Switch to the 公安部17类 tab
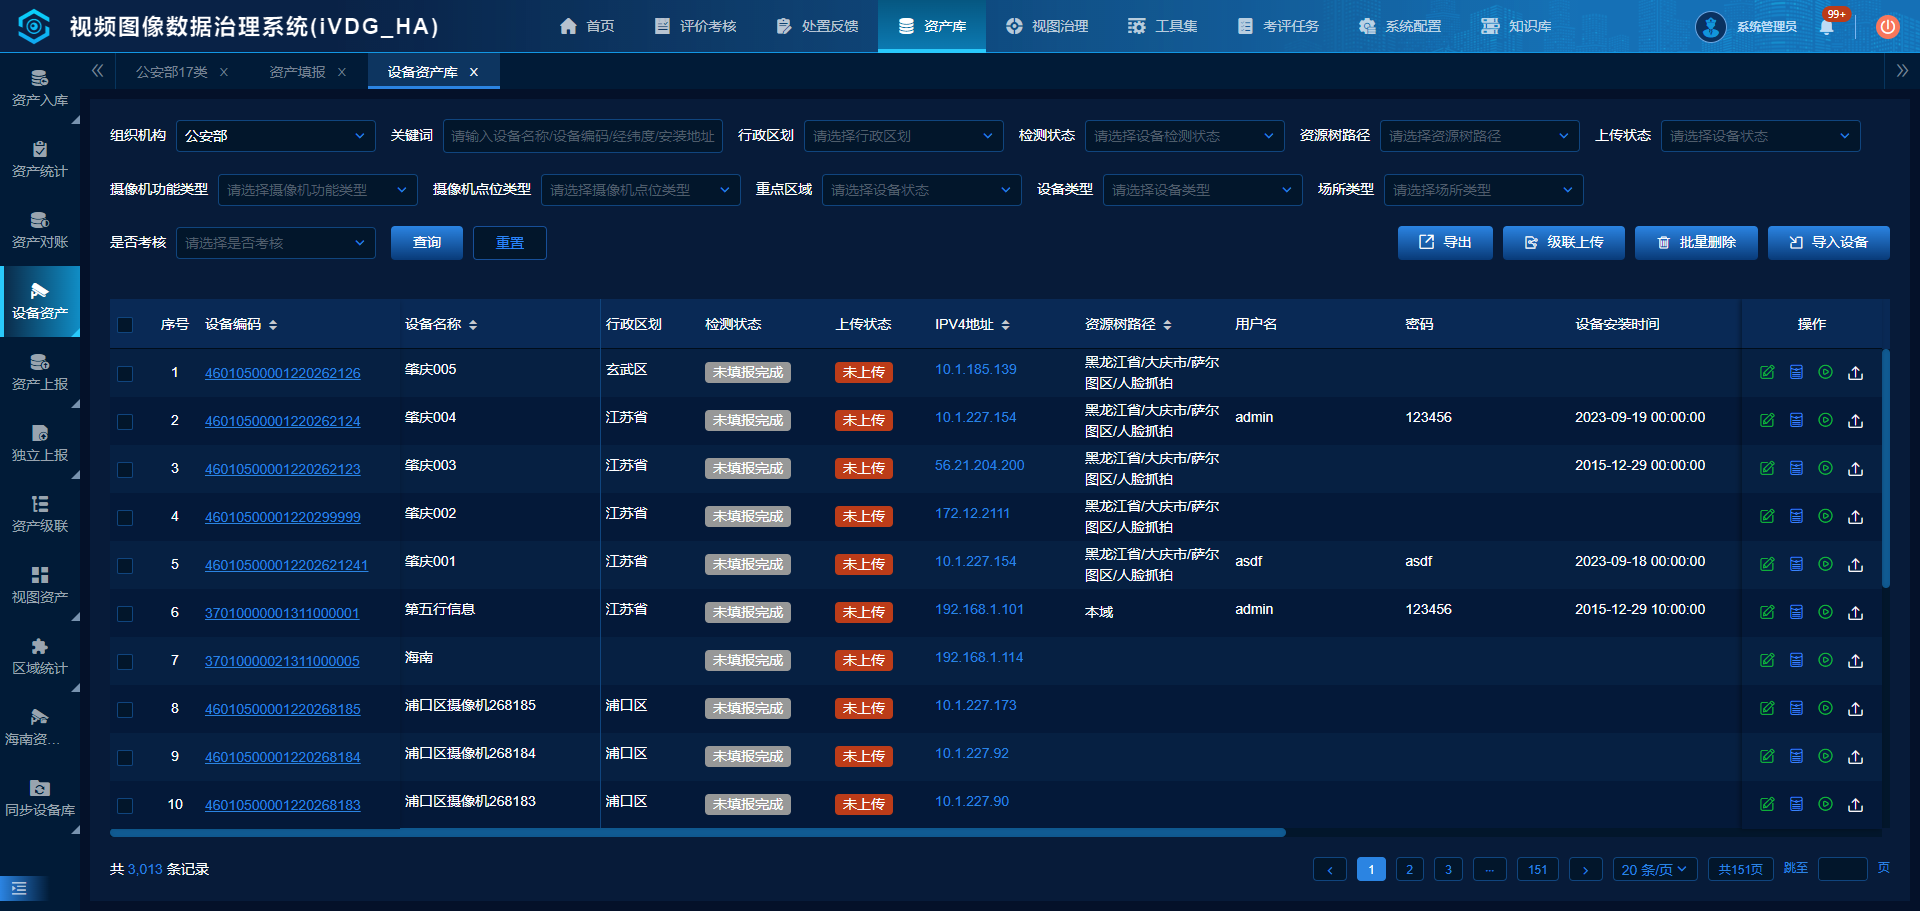The width and height of the screenshot is (1920, 911). point(172,72)
